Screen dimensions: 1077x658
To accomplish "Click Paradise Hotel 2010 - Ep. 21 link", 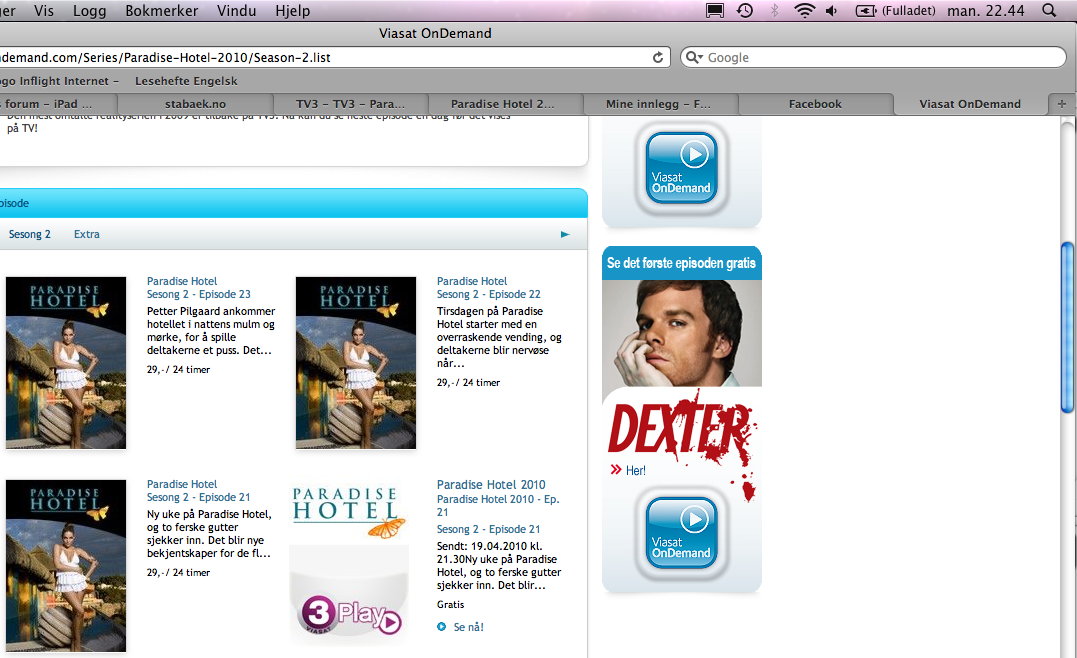I will coord(498,506).
